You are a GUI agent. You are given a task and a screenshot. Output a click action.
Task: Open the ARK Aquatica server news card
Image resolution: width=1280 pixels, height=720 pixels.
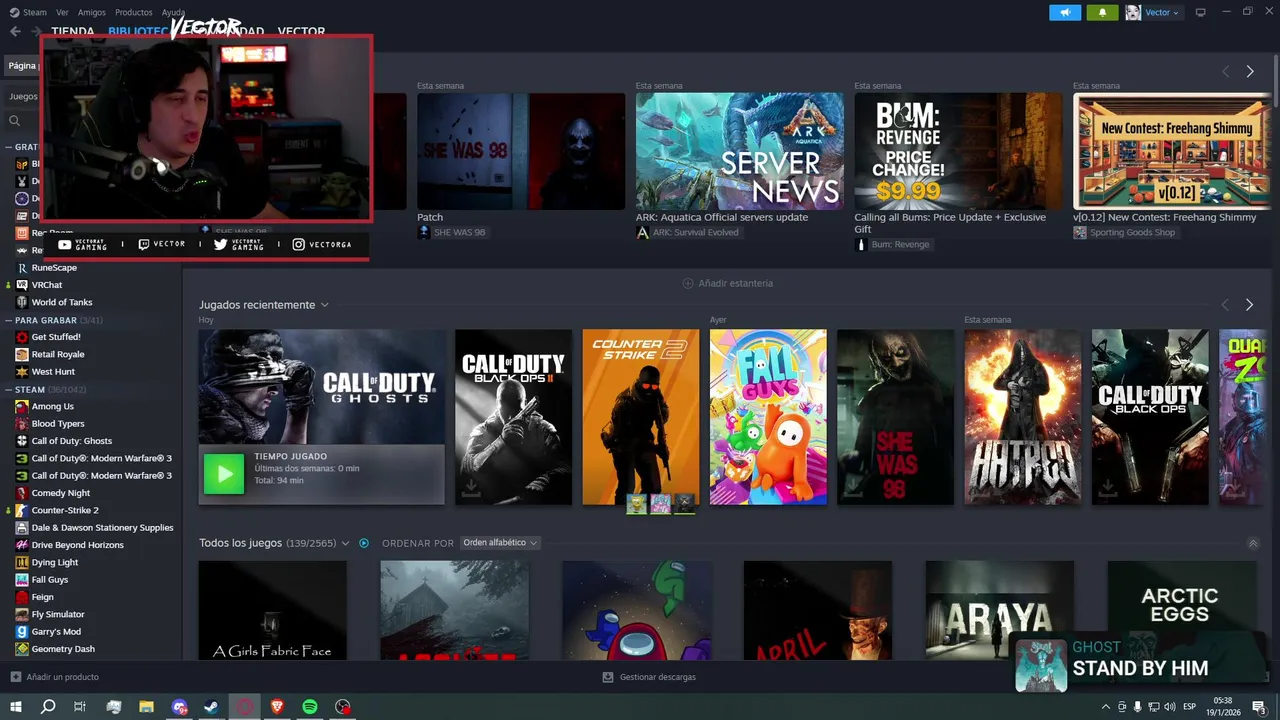point(739,151)
